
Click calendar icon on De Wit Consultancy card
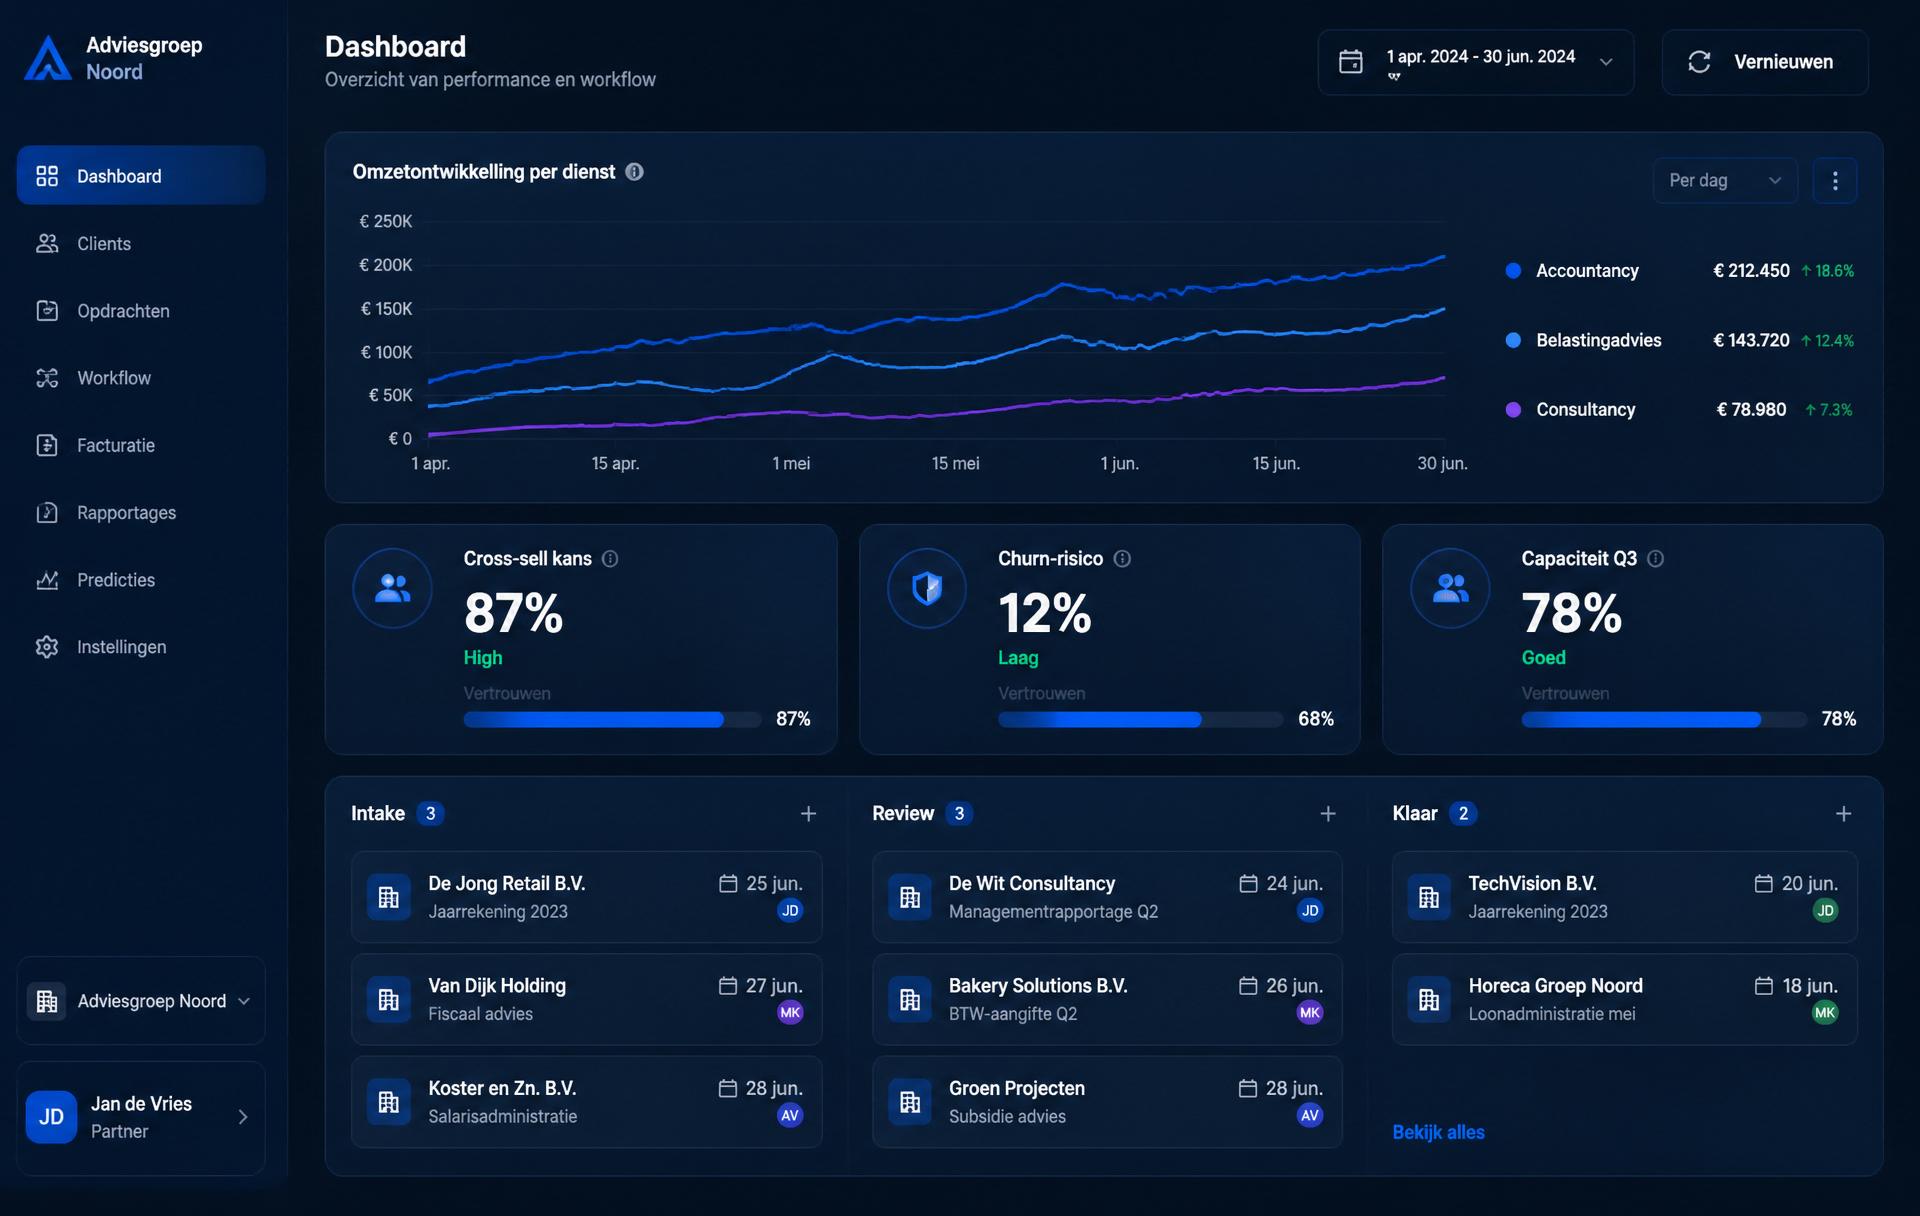[1248, 883]
